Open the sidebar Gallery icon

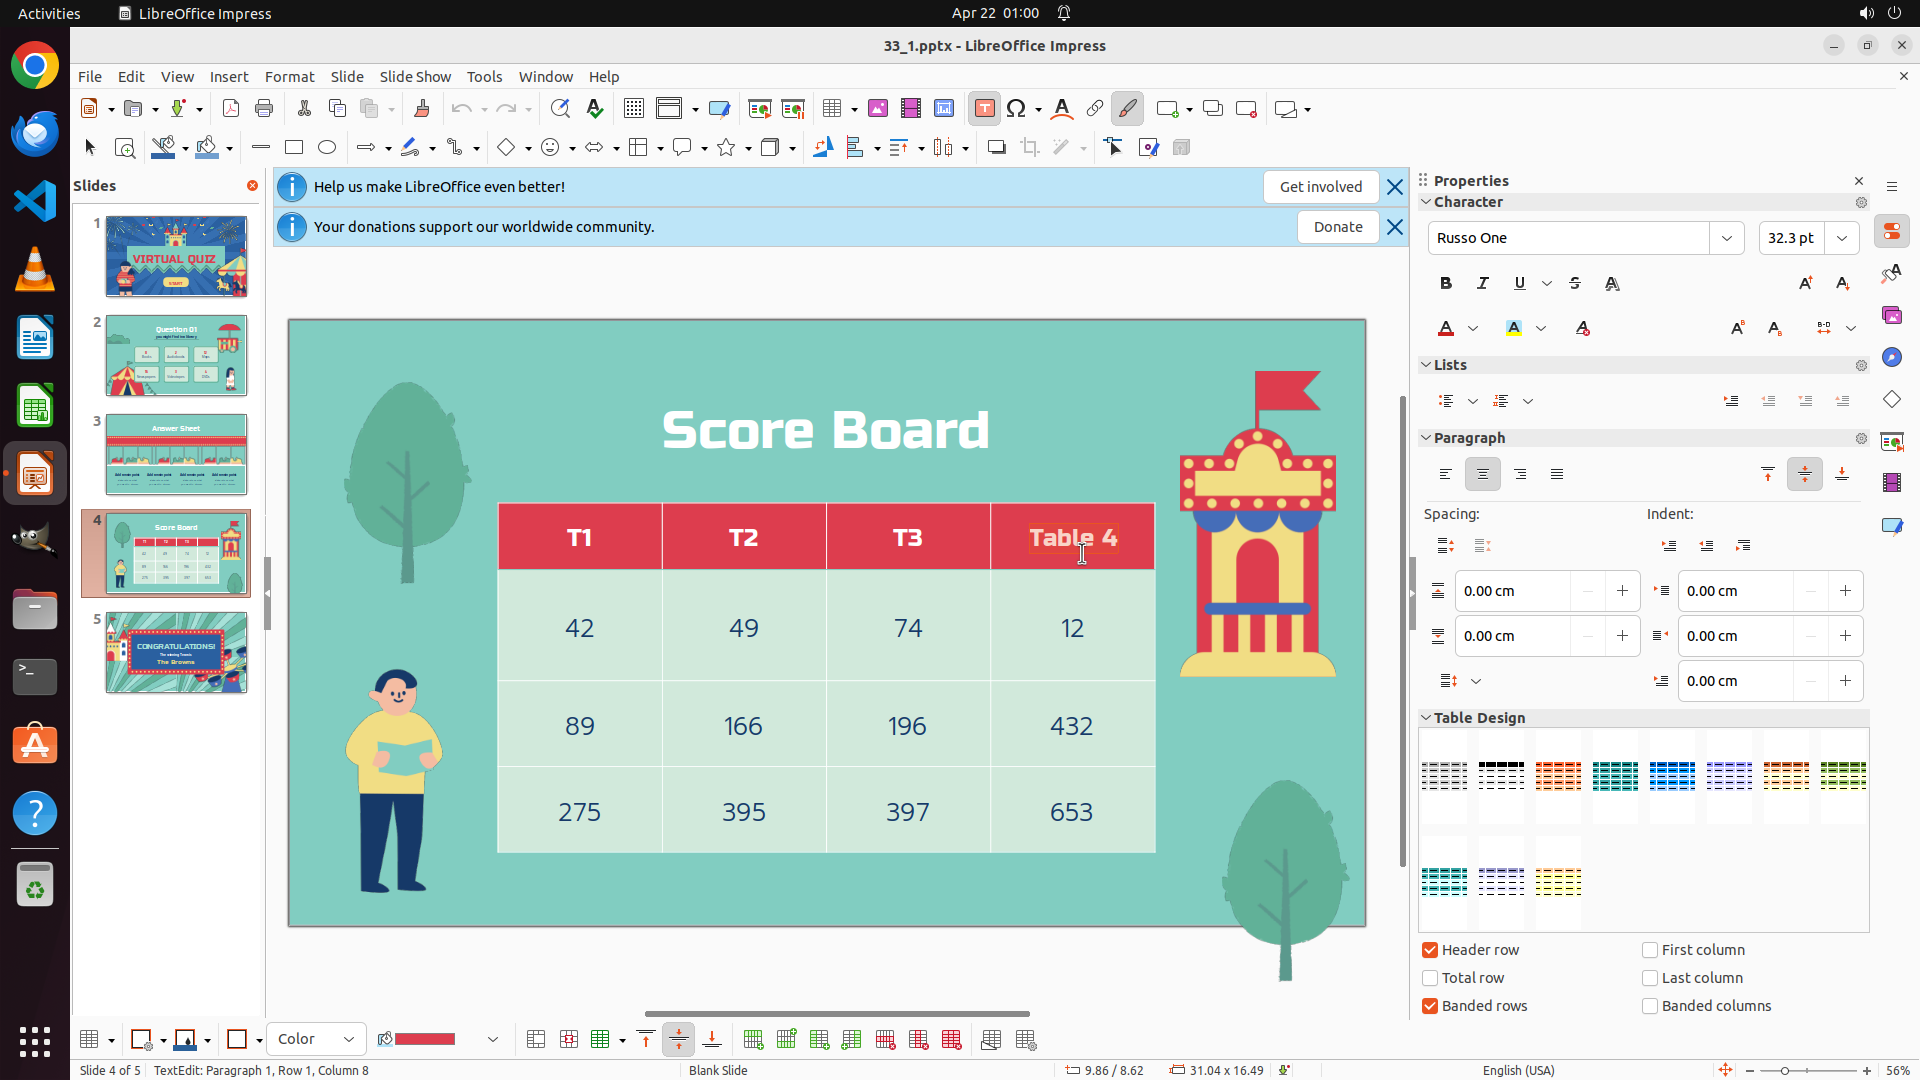1891,316
